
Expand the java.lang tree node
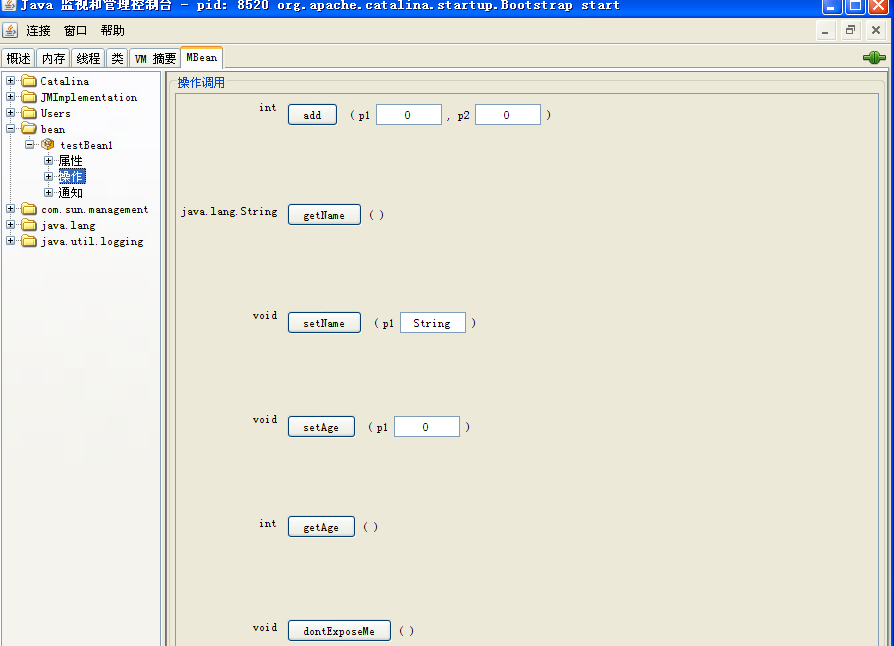tap(11, 225)
